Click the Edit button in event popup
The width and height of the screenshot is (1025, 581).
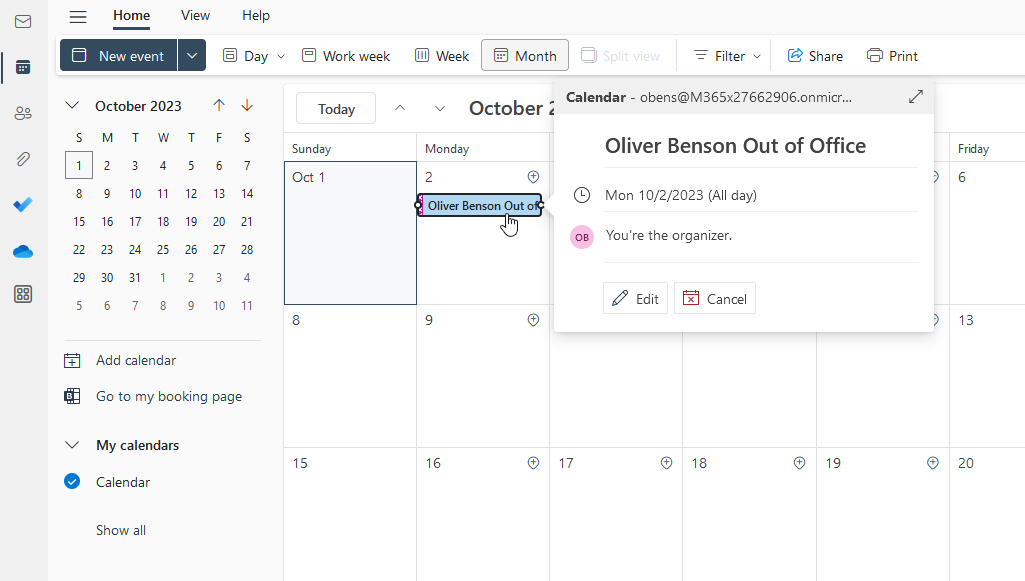click(635, 298)
